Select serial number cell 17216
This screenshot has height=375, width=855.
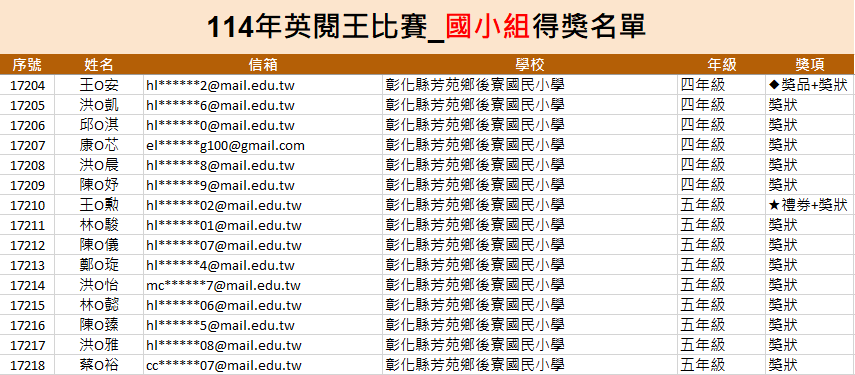(x=27, y=325)
